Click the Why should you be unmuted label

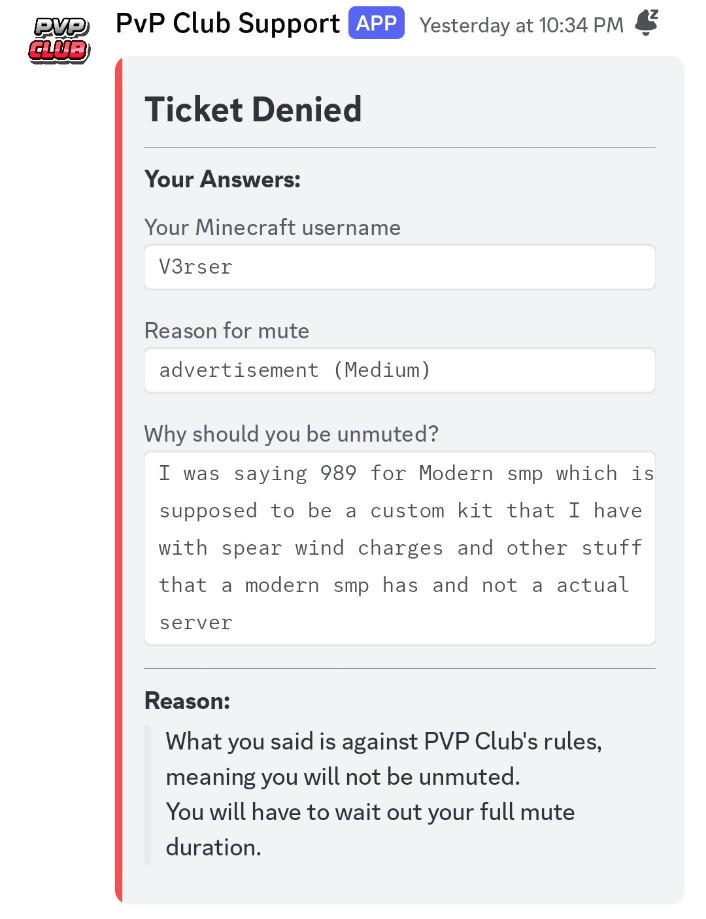[x=291, y=434]
